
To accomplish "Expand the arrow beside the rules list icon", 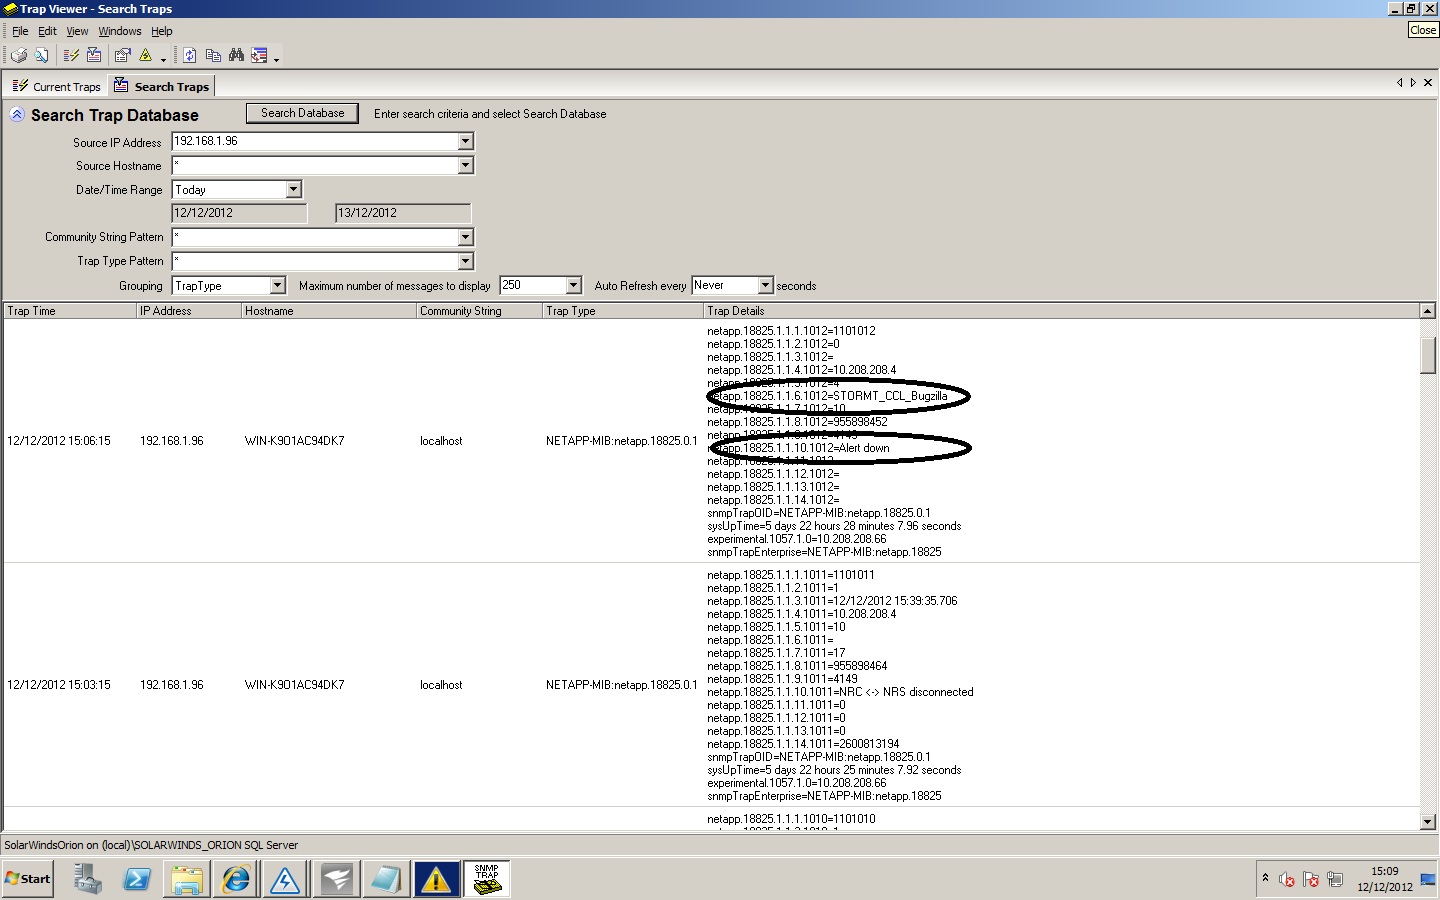I will point(276,58).
